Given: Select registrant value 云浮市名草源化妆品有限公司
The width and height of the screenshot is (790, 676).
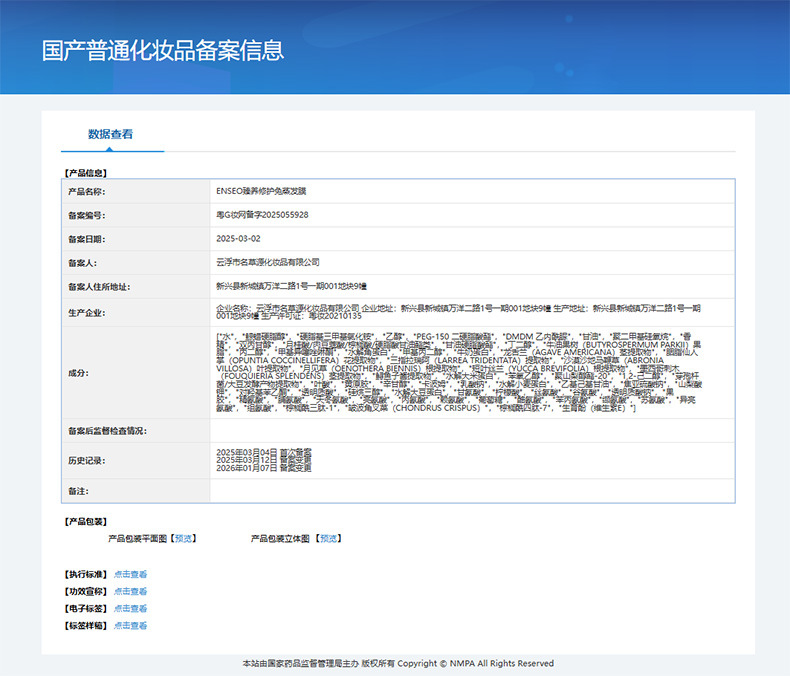Looking at the screenshot, I should 268,262.
